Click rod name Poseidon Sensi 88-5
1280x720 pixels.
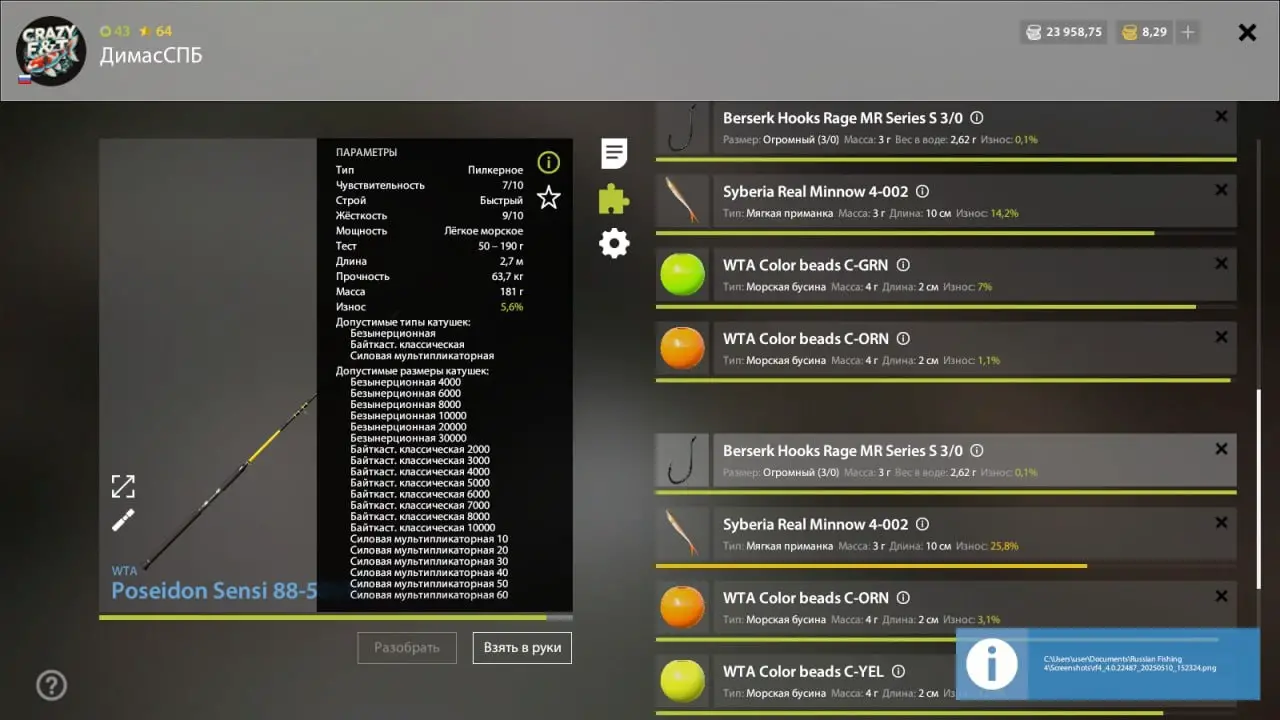[214, 591]
